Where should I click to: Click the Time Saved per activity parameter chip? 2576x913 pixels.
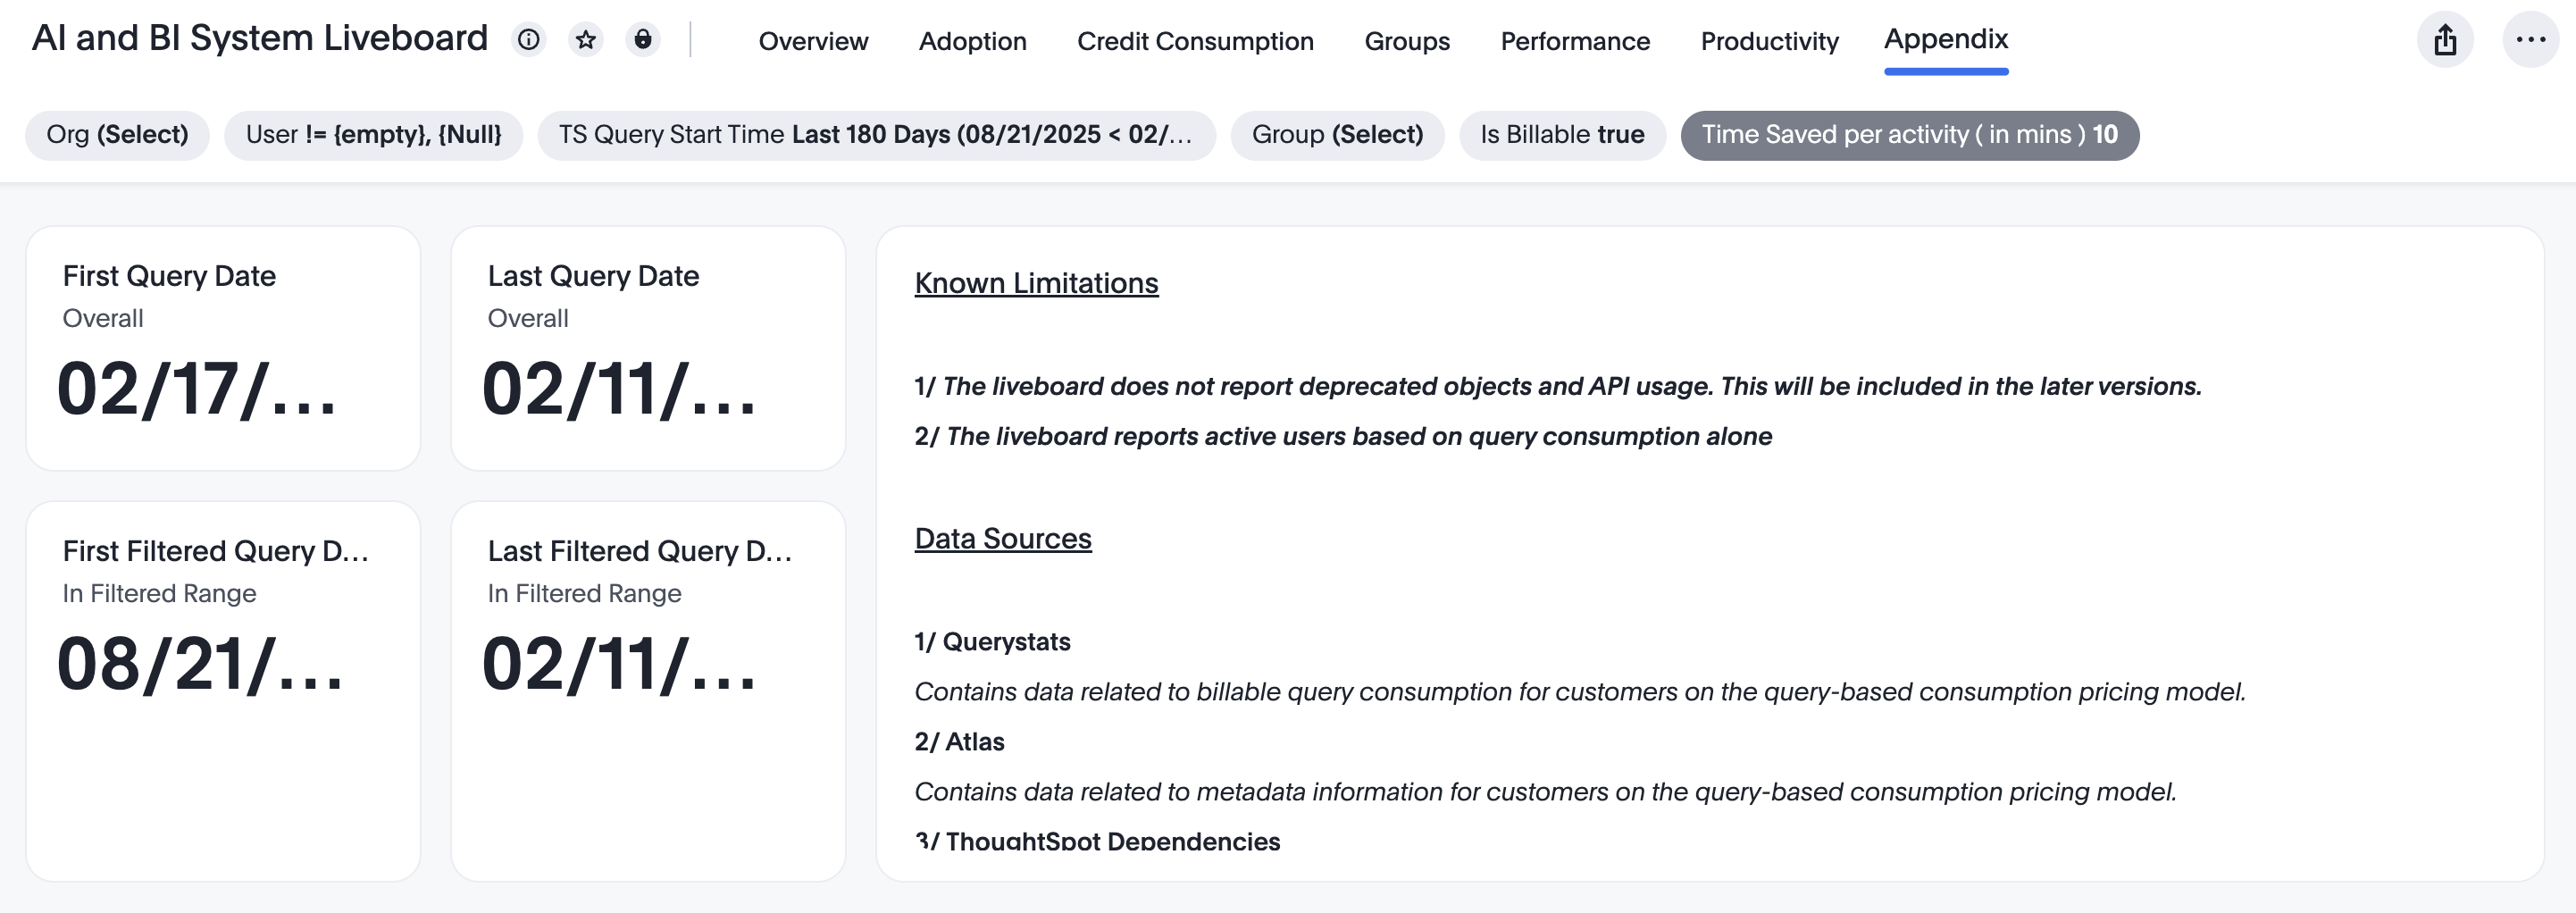[1909, 135]
